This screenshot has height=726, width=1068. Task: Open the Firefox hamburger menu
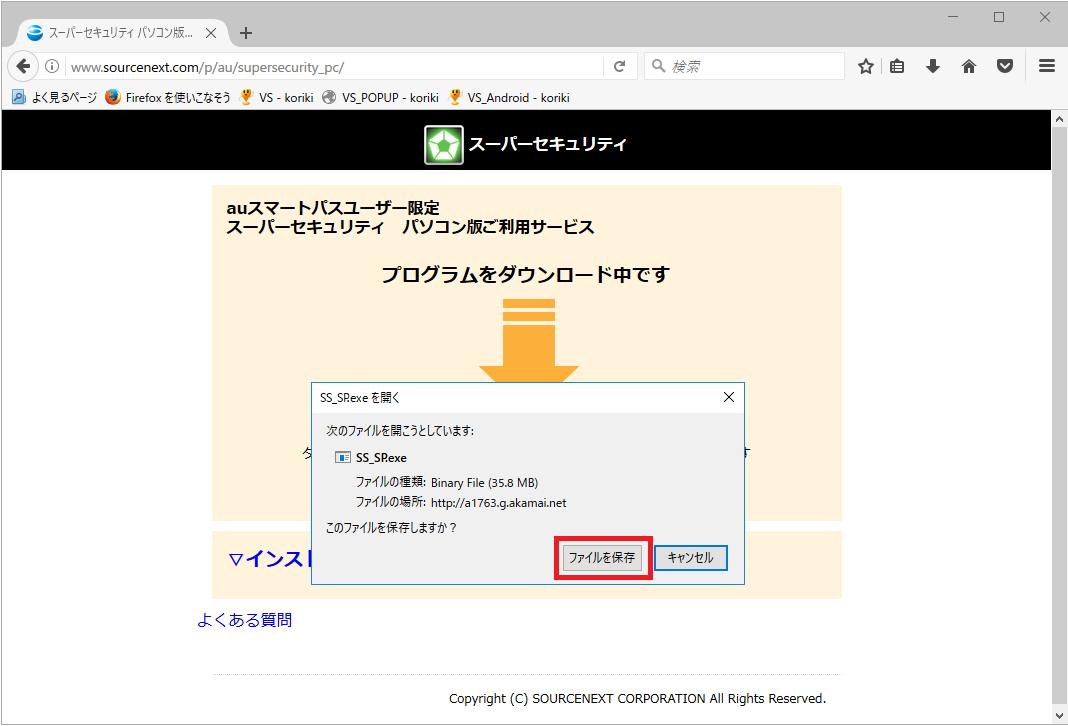coord(1047,66)
